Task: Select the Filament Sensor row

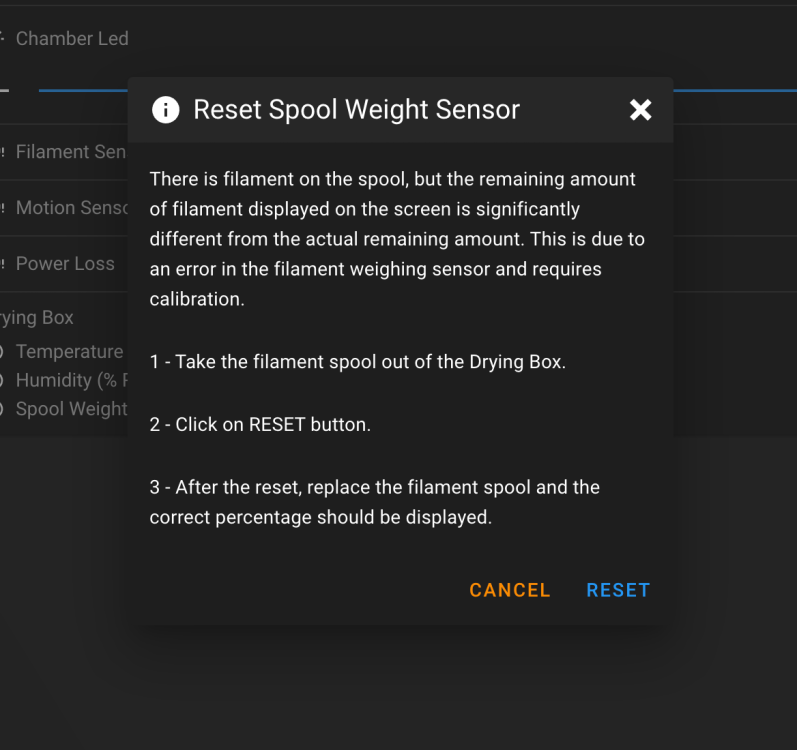Action: click(70, 152)
